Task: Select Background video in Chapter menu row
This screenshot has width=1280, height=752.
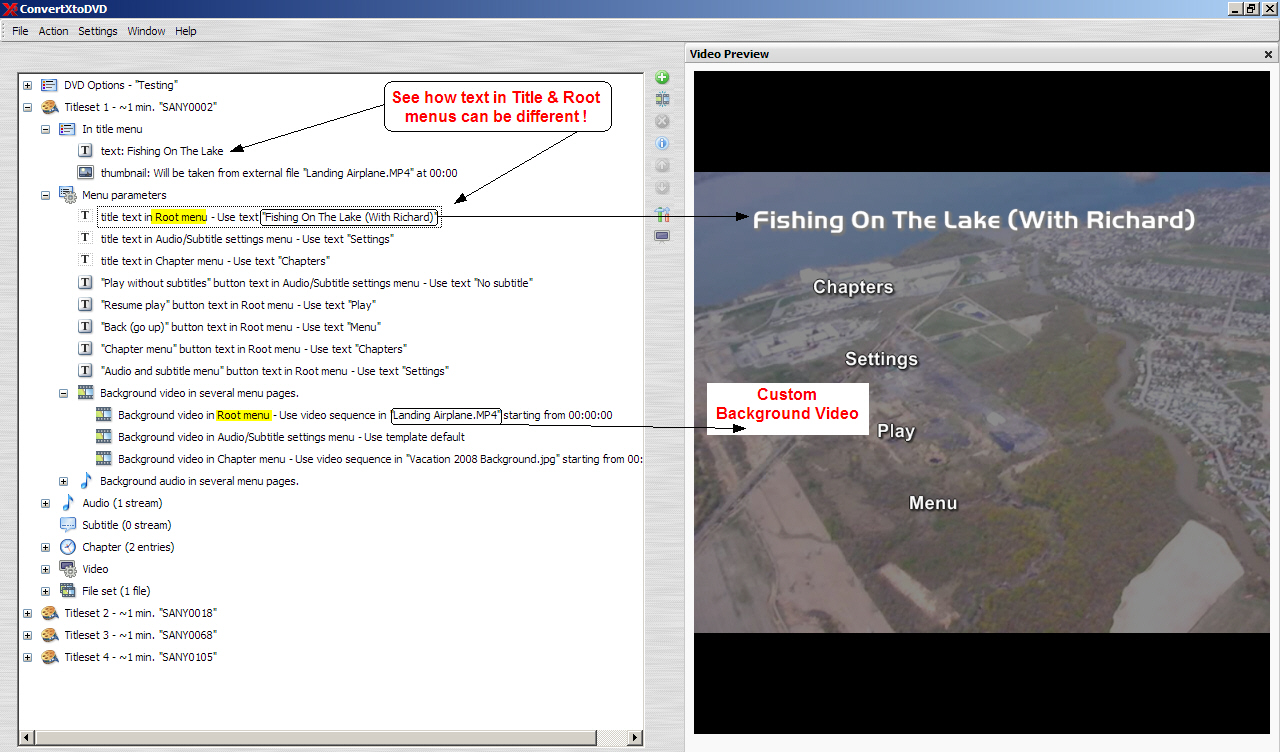Action: (x=379, y=459)
